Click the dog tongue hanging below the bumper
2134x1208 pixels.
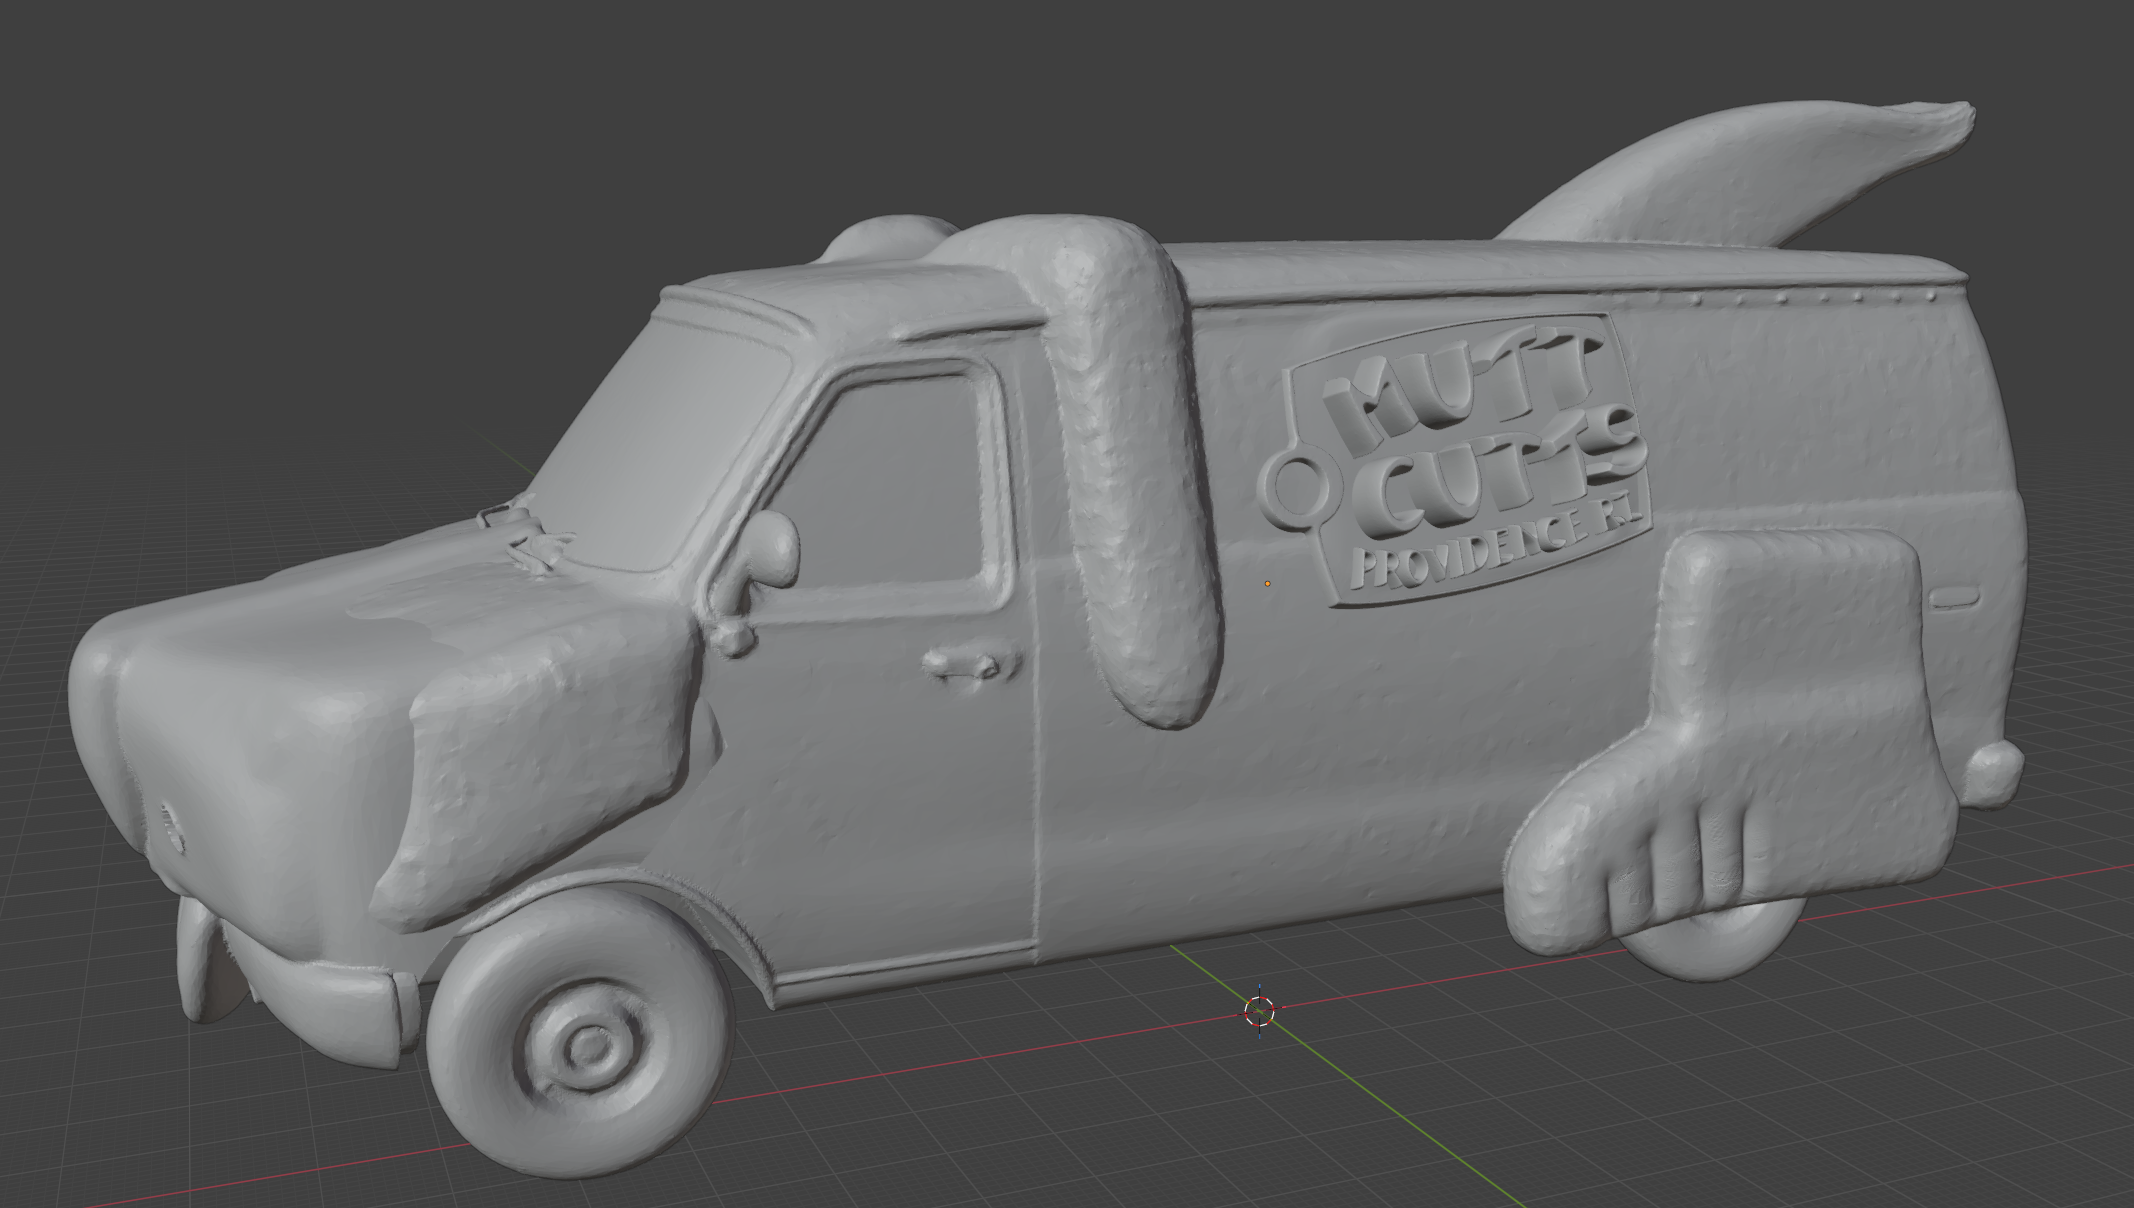click(x=203, y=962)
